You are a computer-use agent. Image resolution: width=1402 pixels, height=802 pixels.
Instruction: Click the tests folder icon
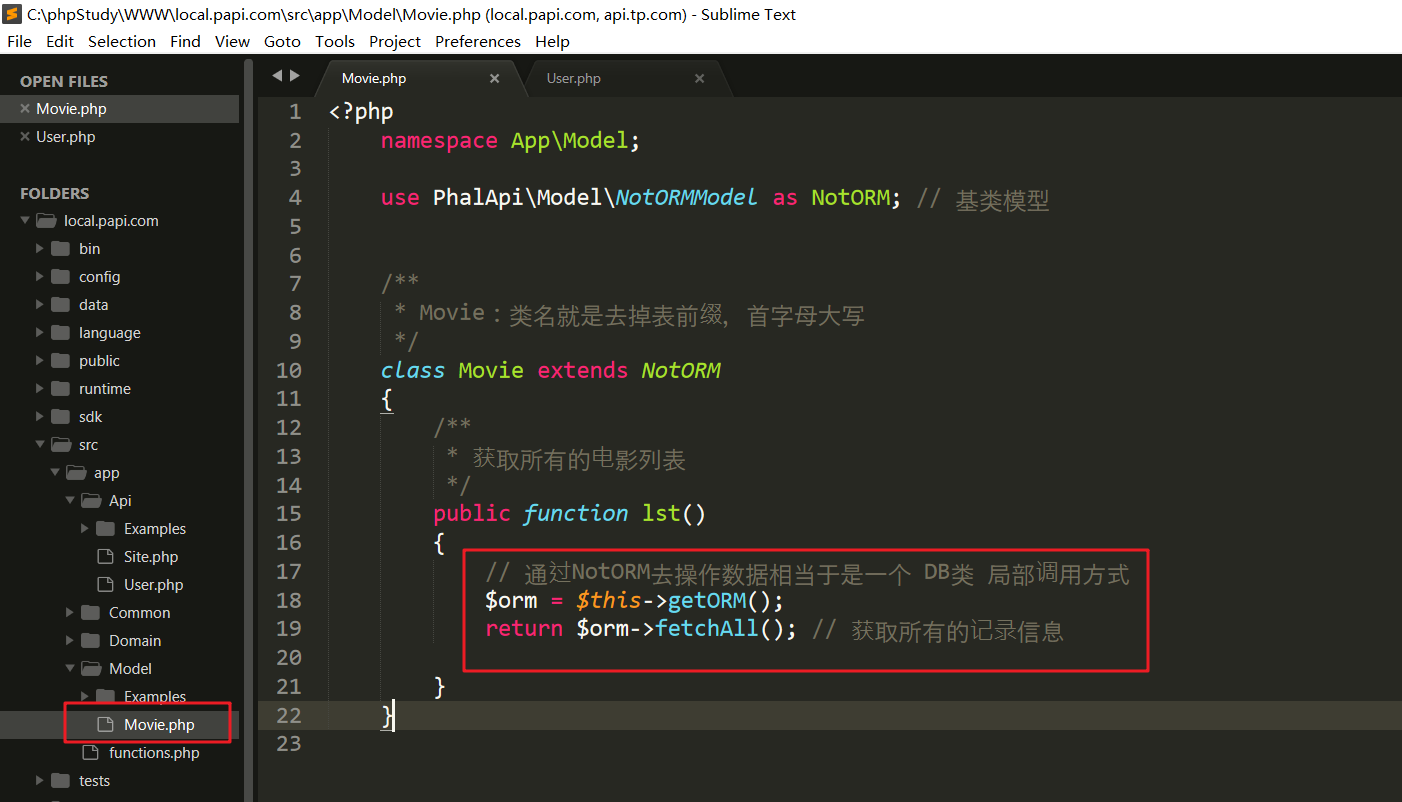[60, 781]
